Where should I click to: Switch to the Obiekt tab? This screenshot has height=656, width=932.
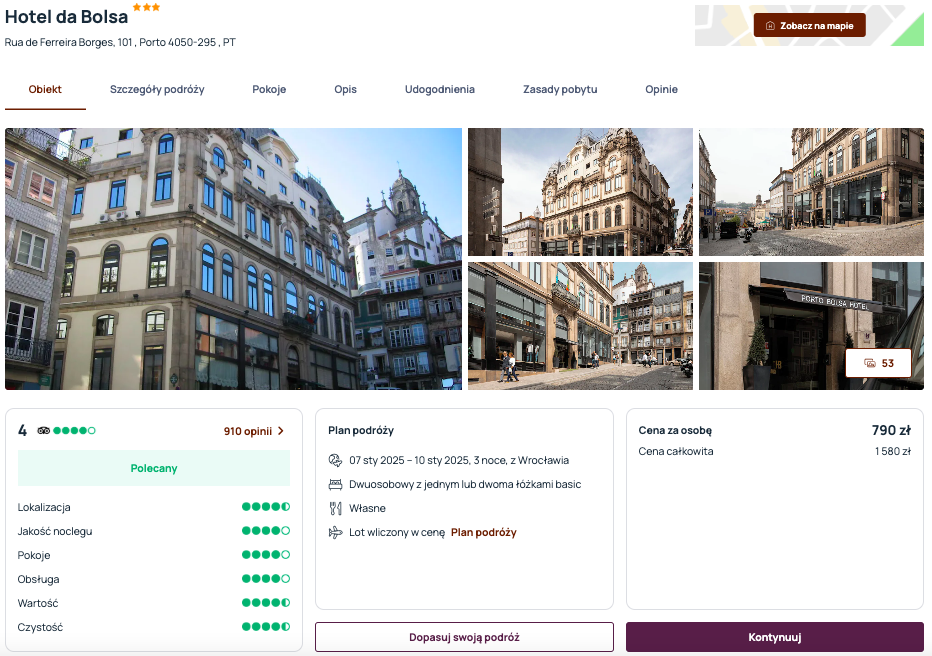click(x=45, y=90)
